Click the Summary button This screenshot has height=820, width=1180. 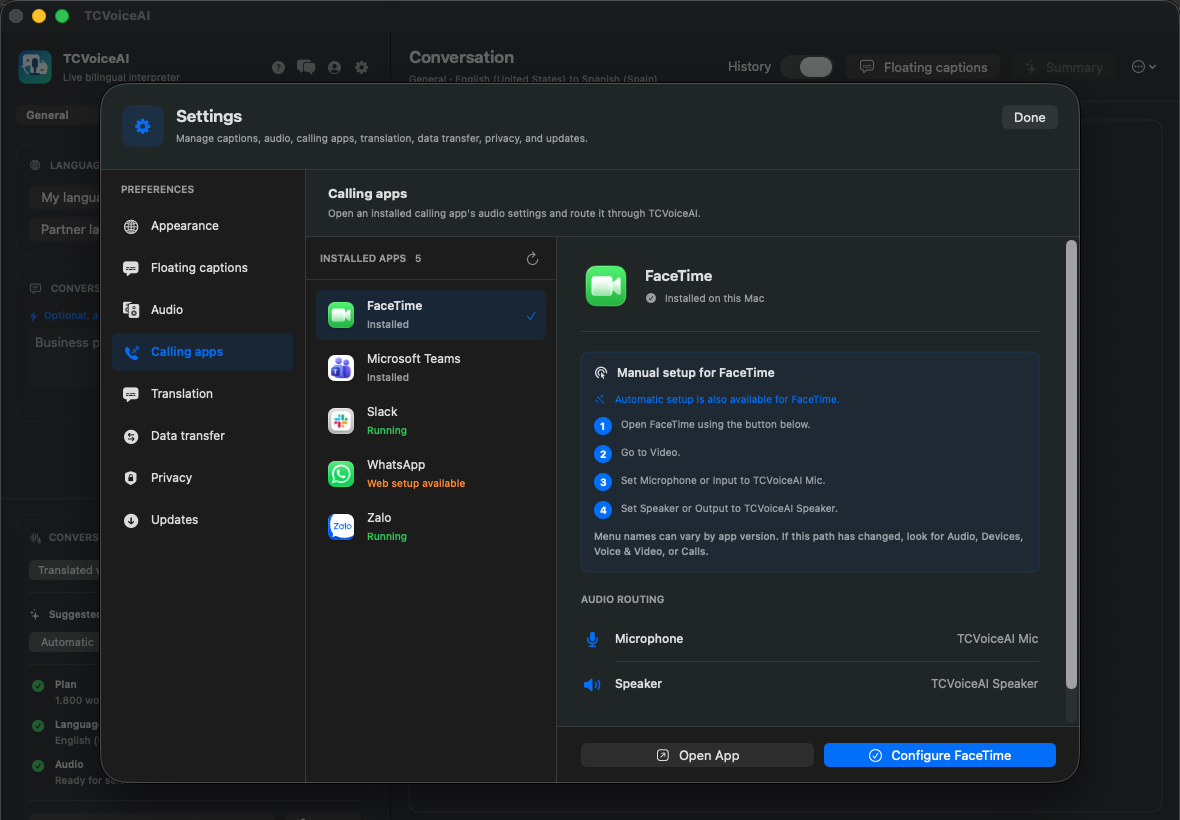pos(1064,67)
